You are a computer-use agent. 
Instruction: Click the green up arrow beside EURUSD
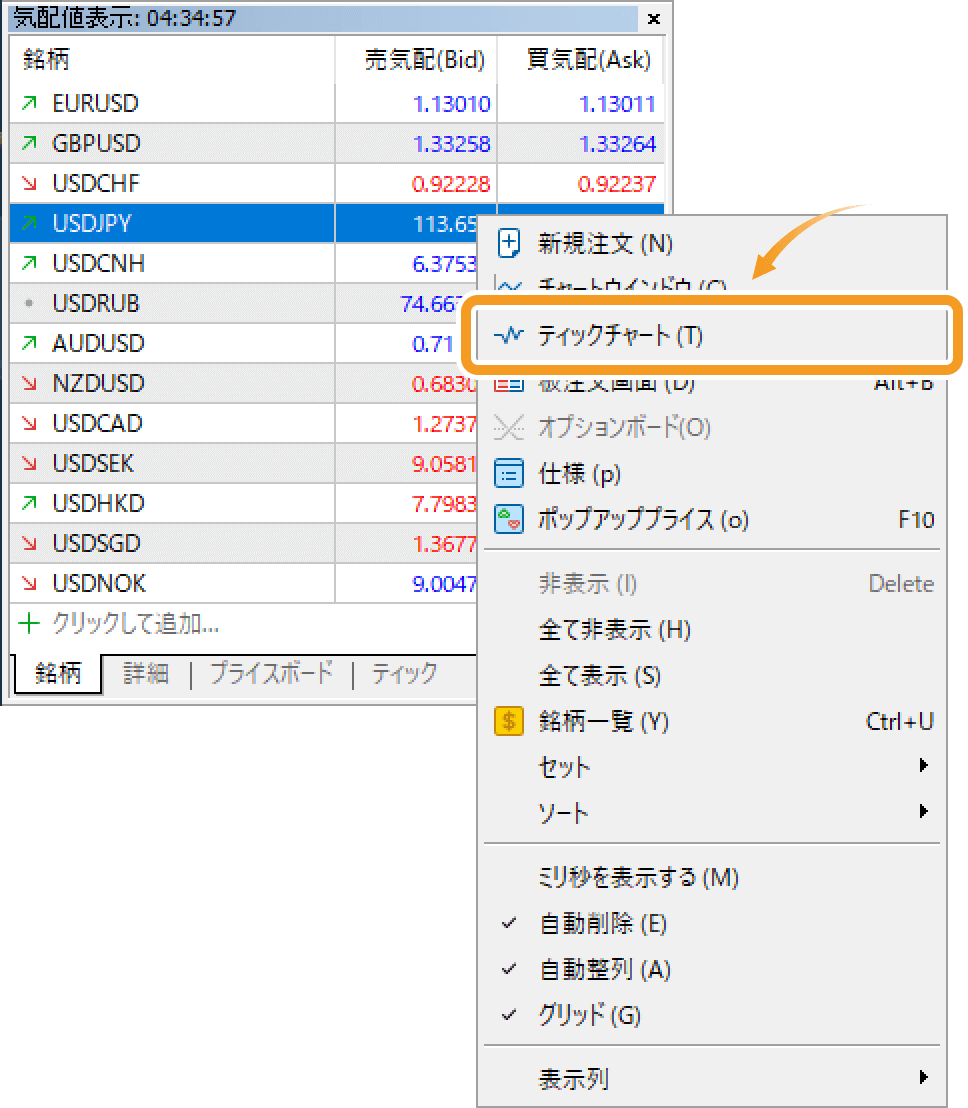[x=29, y=103]
